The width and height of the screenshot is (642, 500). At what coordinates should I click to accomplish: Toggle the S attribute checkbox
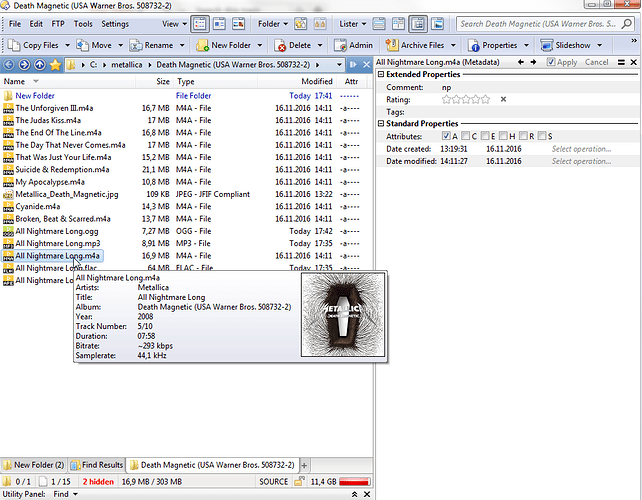[542, 136]
